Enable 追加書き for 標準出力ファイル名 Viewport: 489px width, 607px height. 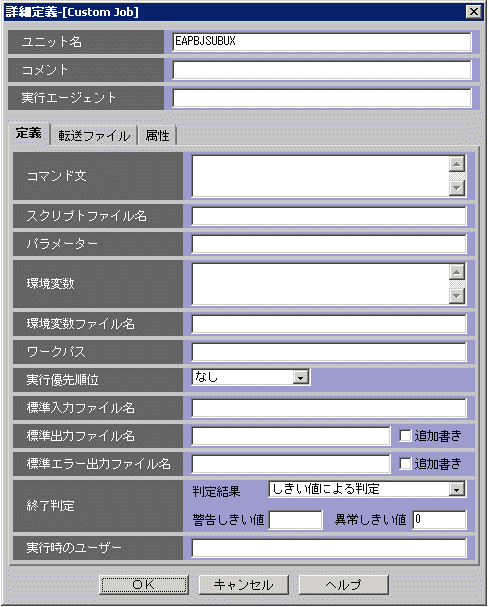405,436
